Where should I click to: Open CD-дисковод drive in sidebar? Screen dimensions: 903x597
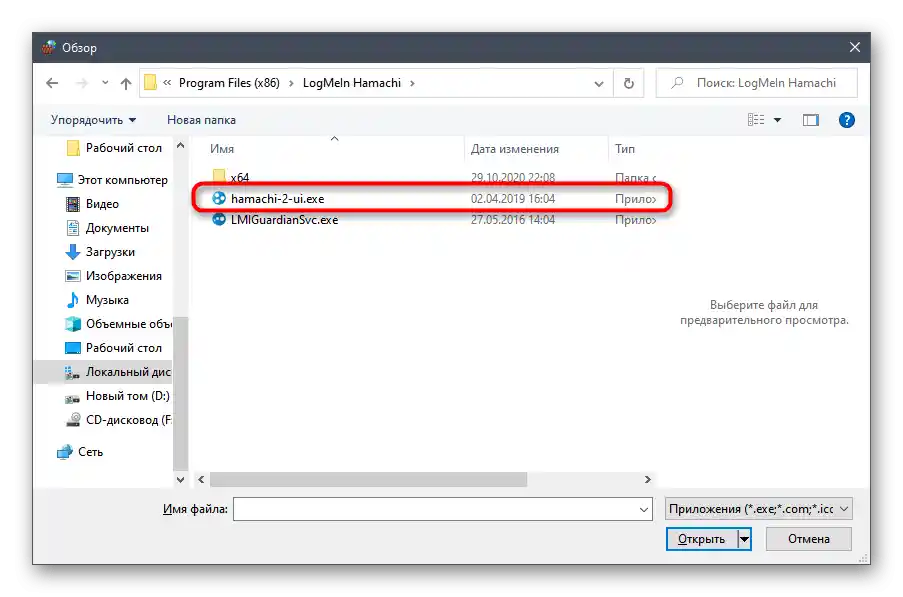128,420
